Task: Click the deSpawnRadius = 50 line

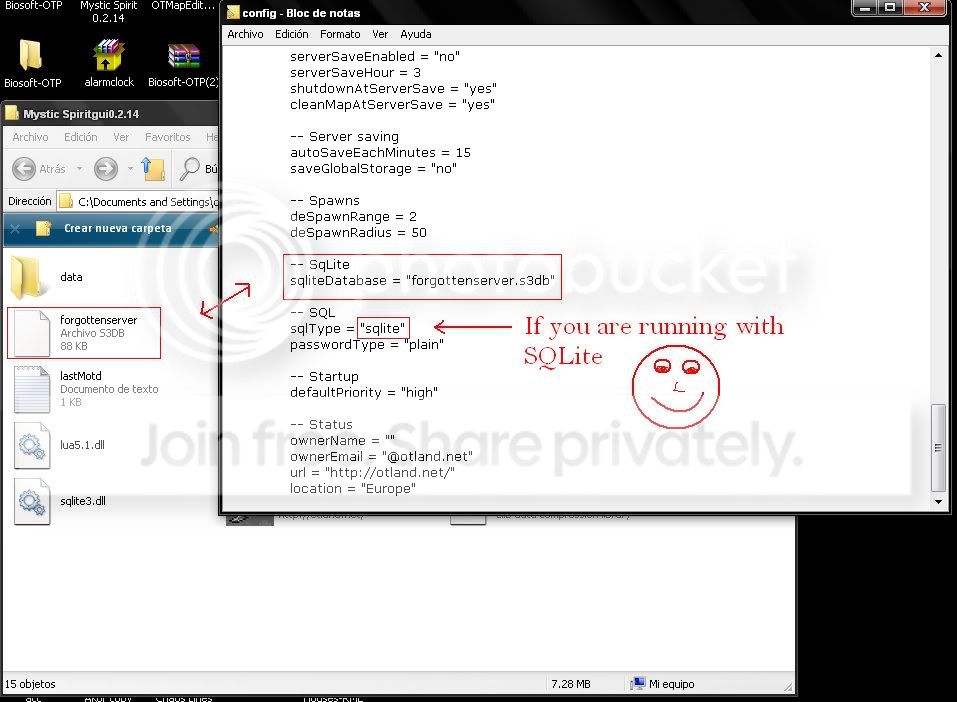Action: 358,233
